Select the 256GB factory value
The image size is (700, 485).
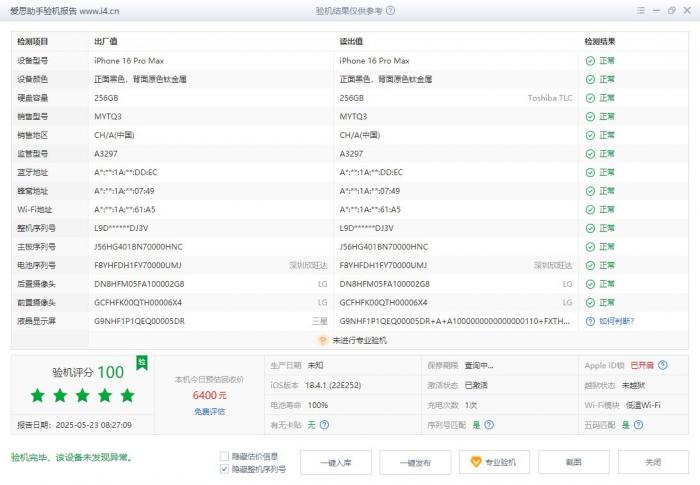tap(106, 98)
